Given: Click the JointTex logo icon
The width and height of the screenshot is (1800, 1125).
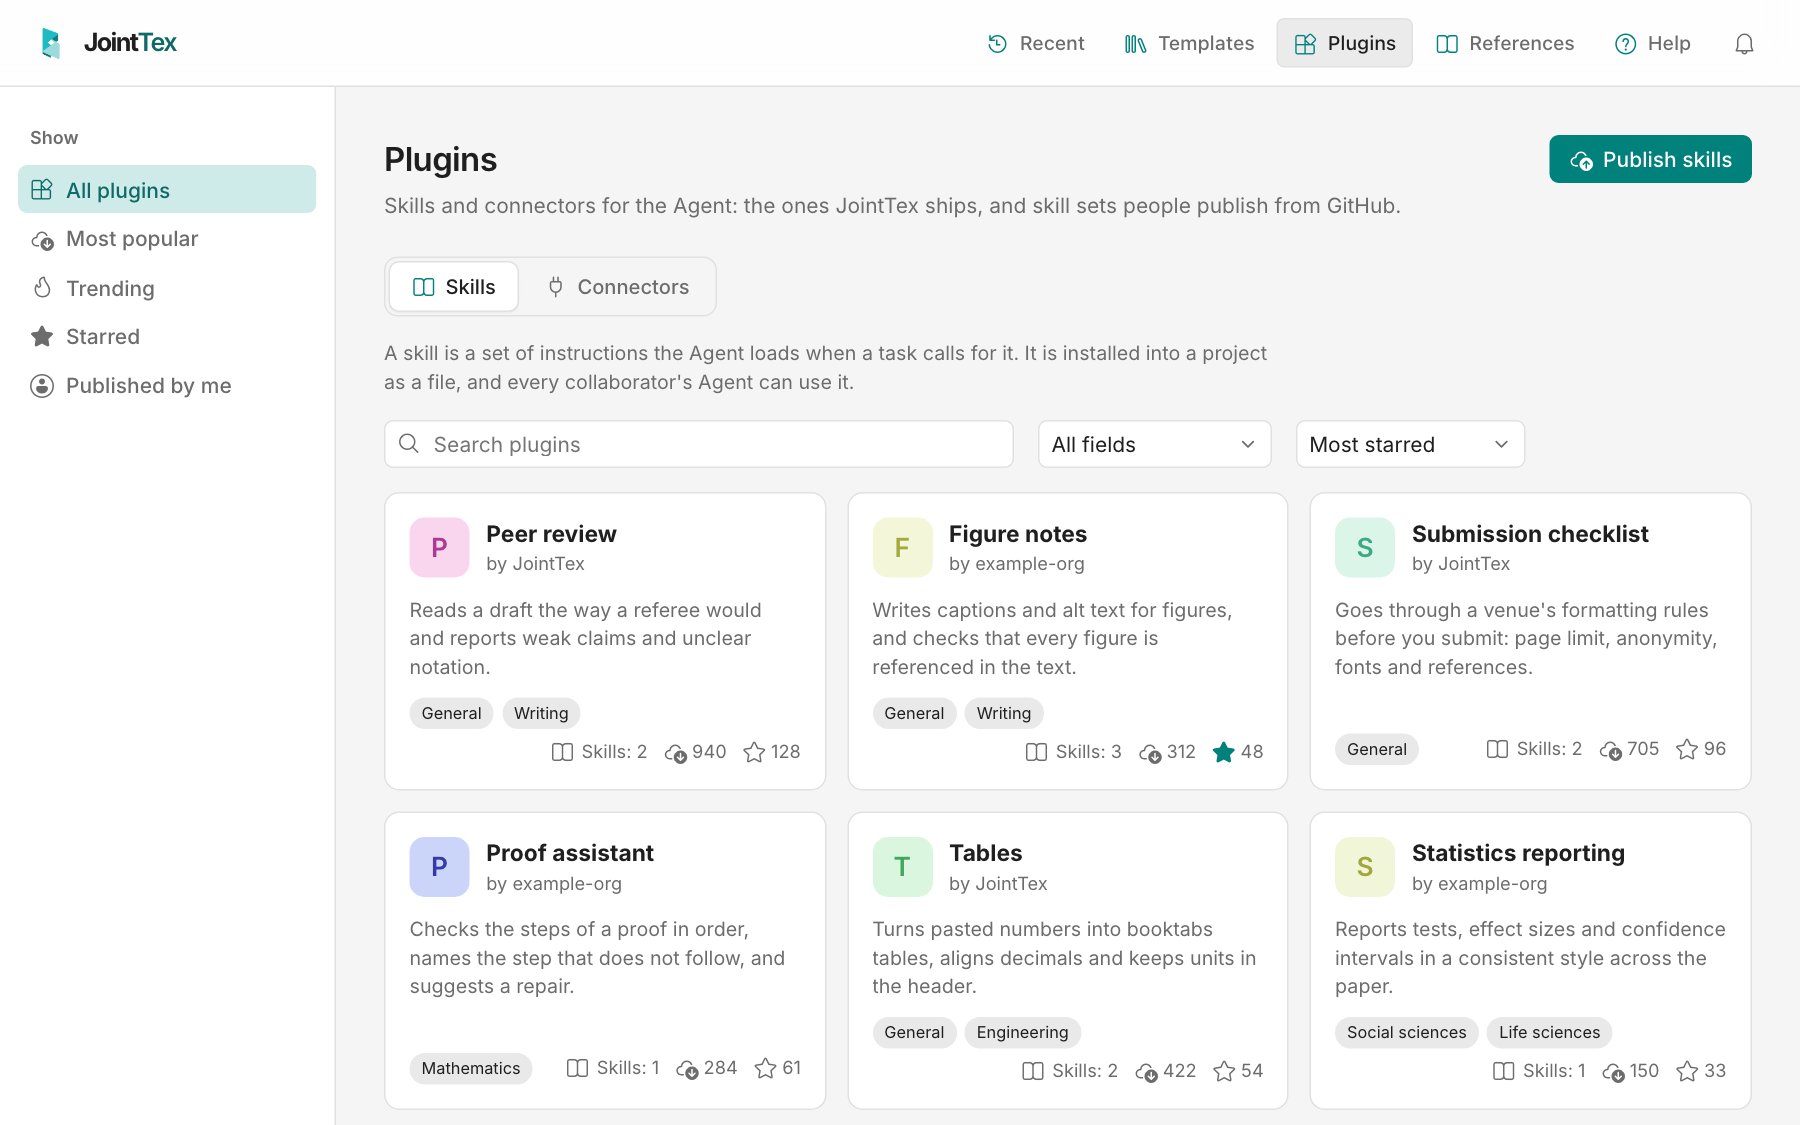Looking at the screenshot, I should click(x=51, y=43).
